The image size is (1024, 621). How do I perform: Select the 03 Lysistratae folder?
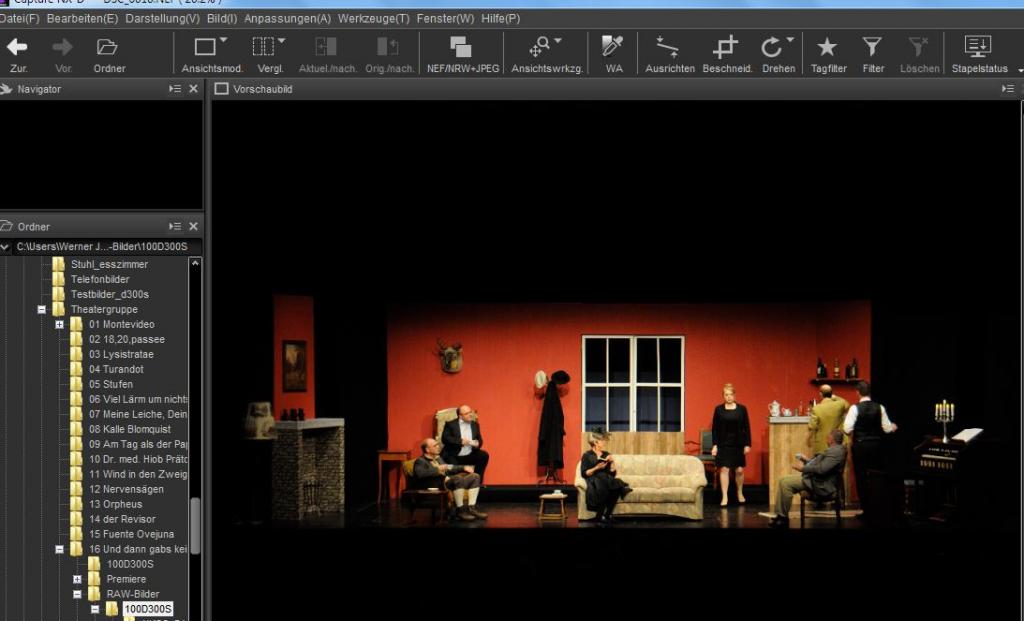pos(121,355)
